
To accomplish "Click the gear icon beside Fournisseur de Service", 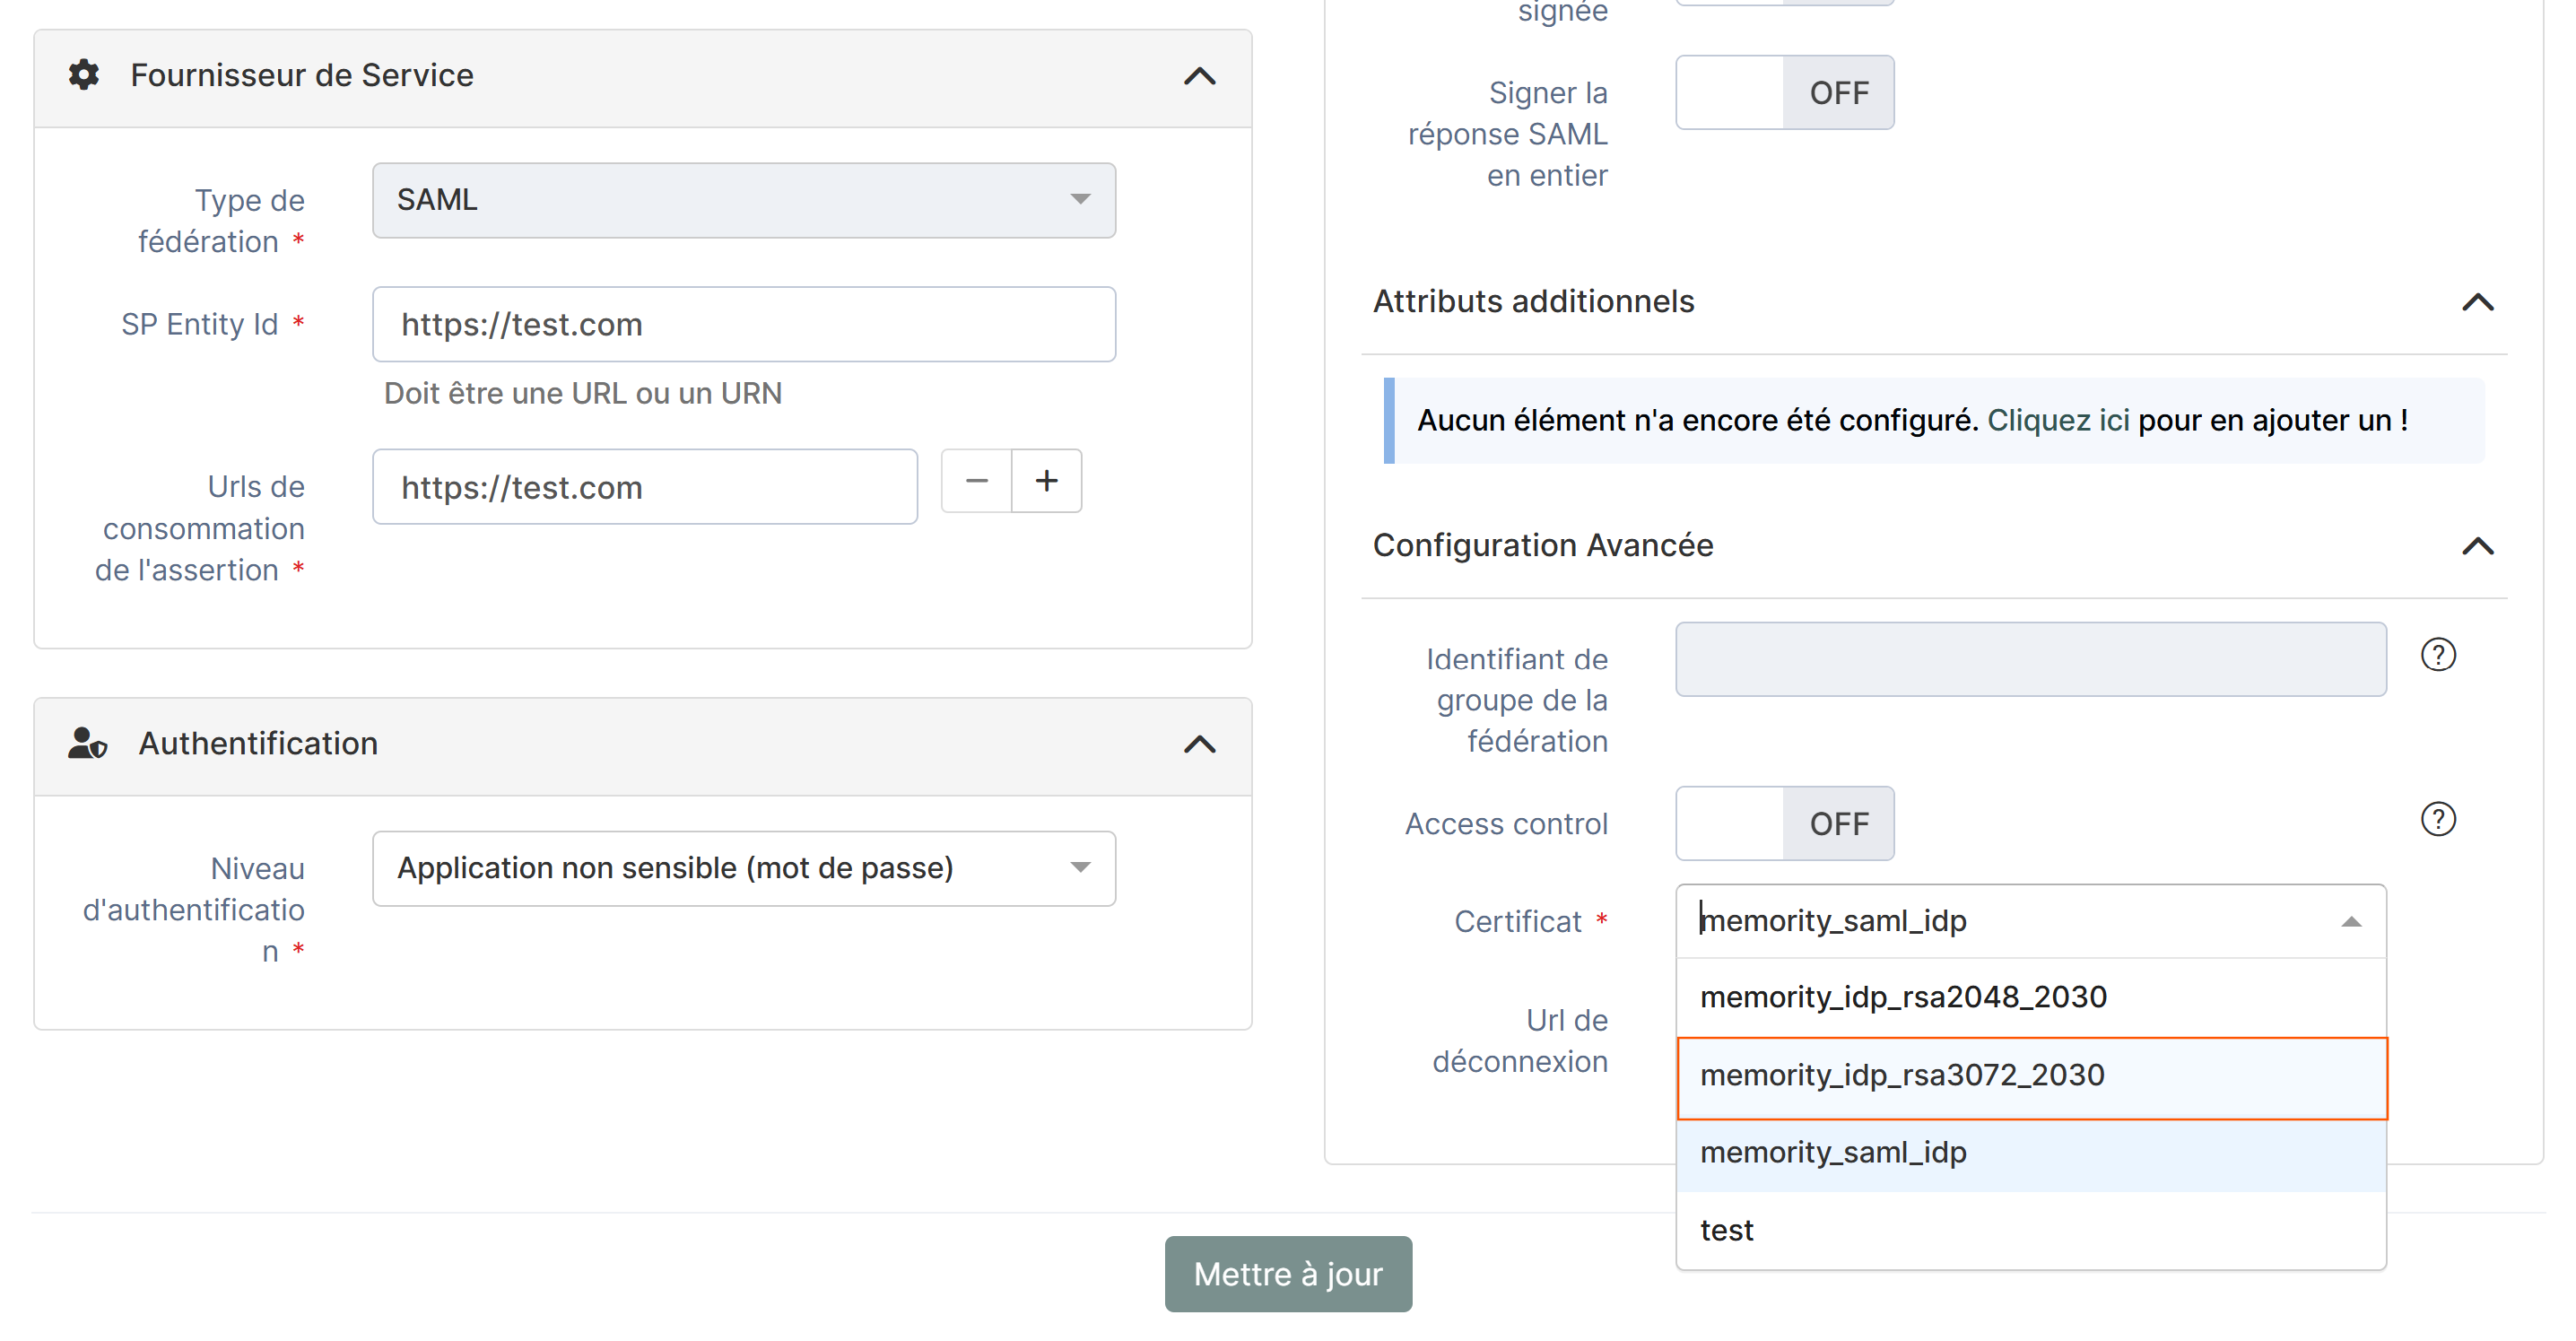I will [84, 75].
